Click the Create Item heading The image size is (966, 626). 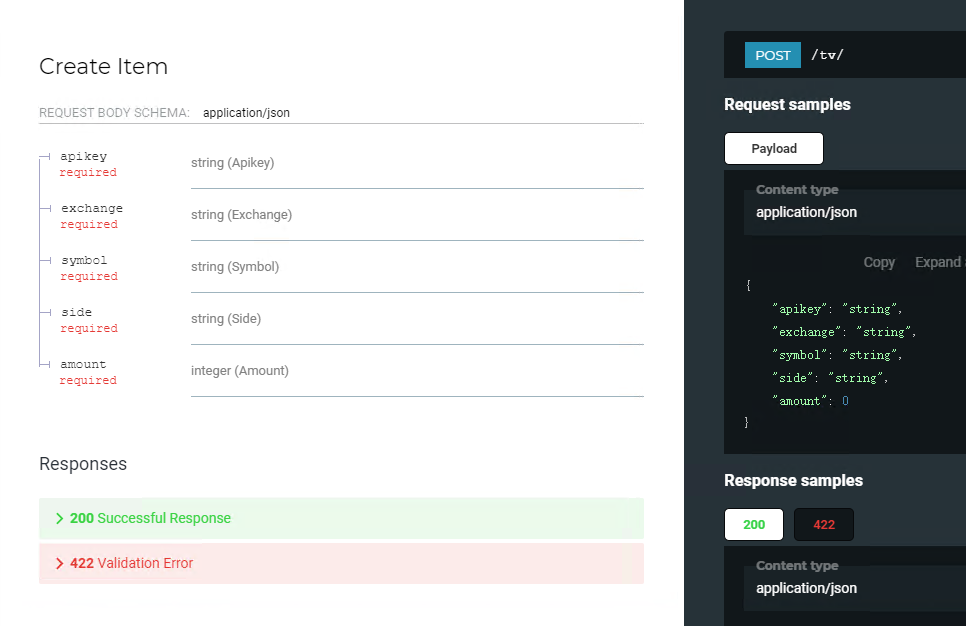[x=104, y=67]
